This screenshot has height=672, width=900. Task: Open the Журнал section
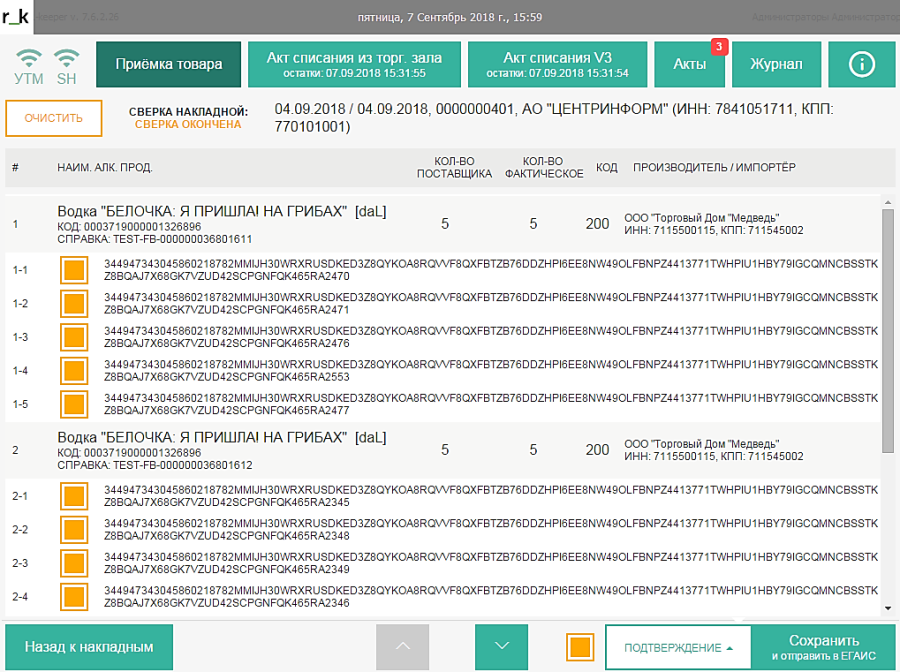[x=776, y=64]
